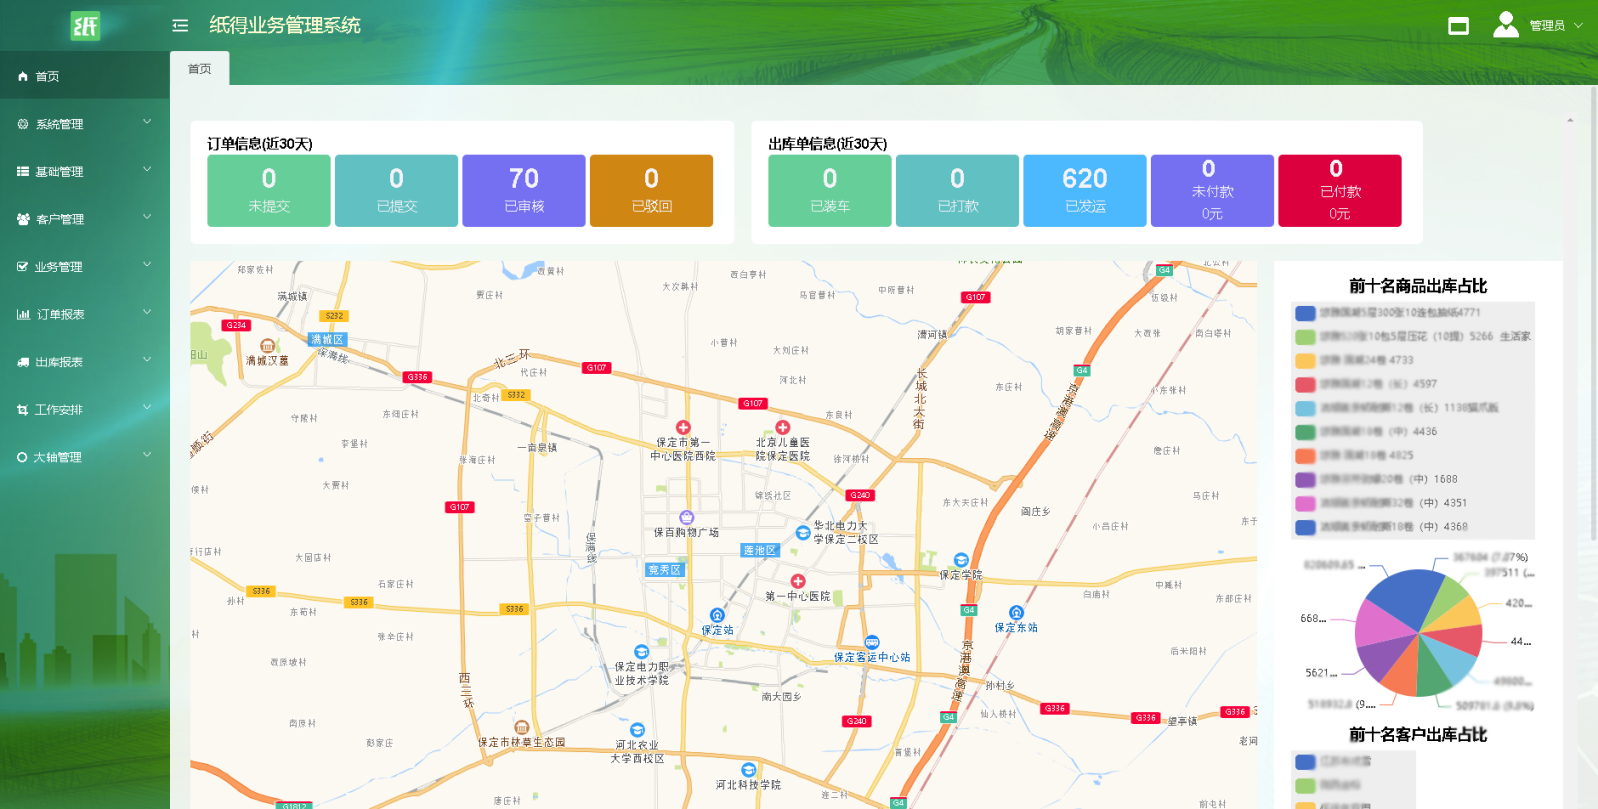Toggle the first blue legend item in product chart
Screen dimensions: 1598x809
pyautogui.click(x=1305, y=313)
